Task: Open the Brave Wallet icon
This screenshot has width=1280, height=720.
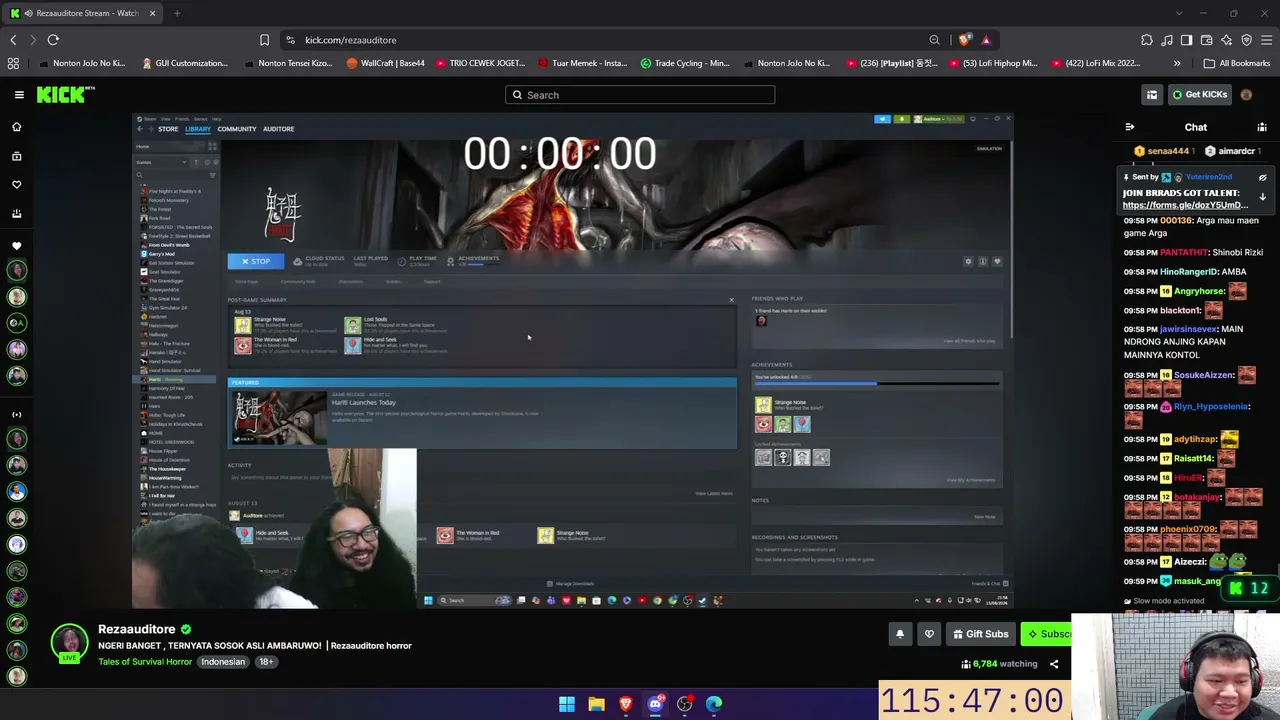Action: (1206, 40)
